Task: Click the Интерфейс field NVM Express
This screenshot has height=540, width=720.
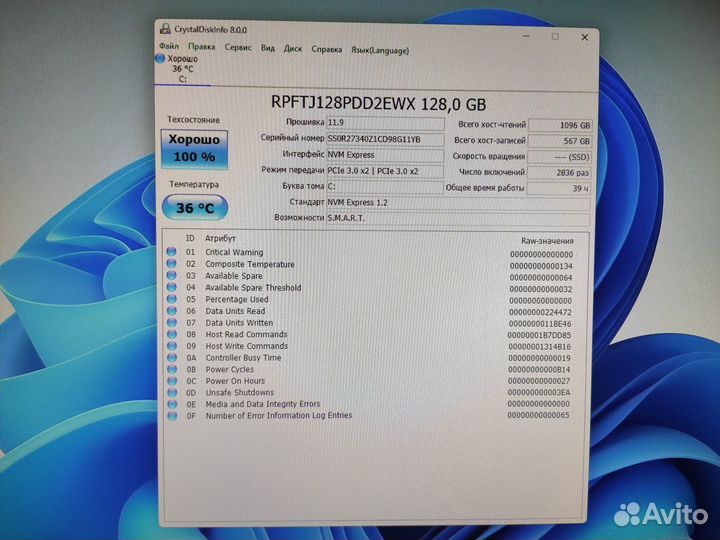Action: (385, 155)
